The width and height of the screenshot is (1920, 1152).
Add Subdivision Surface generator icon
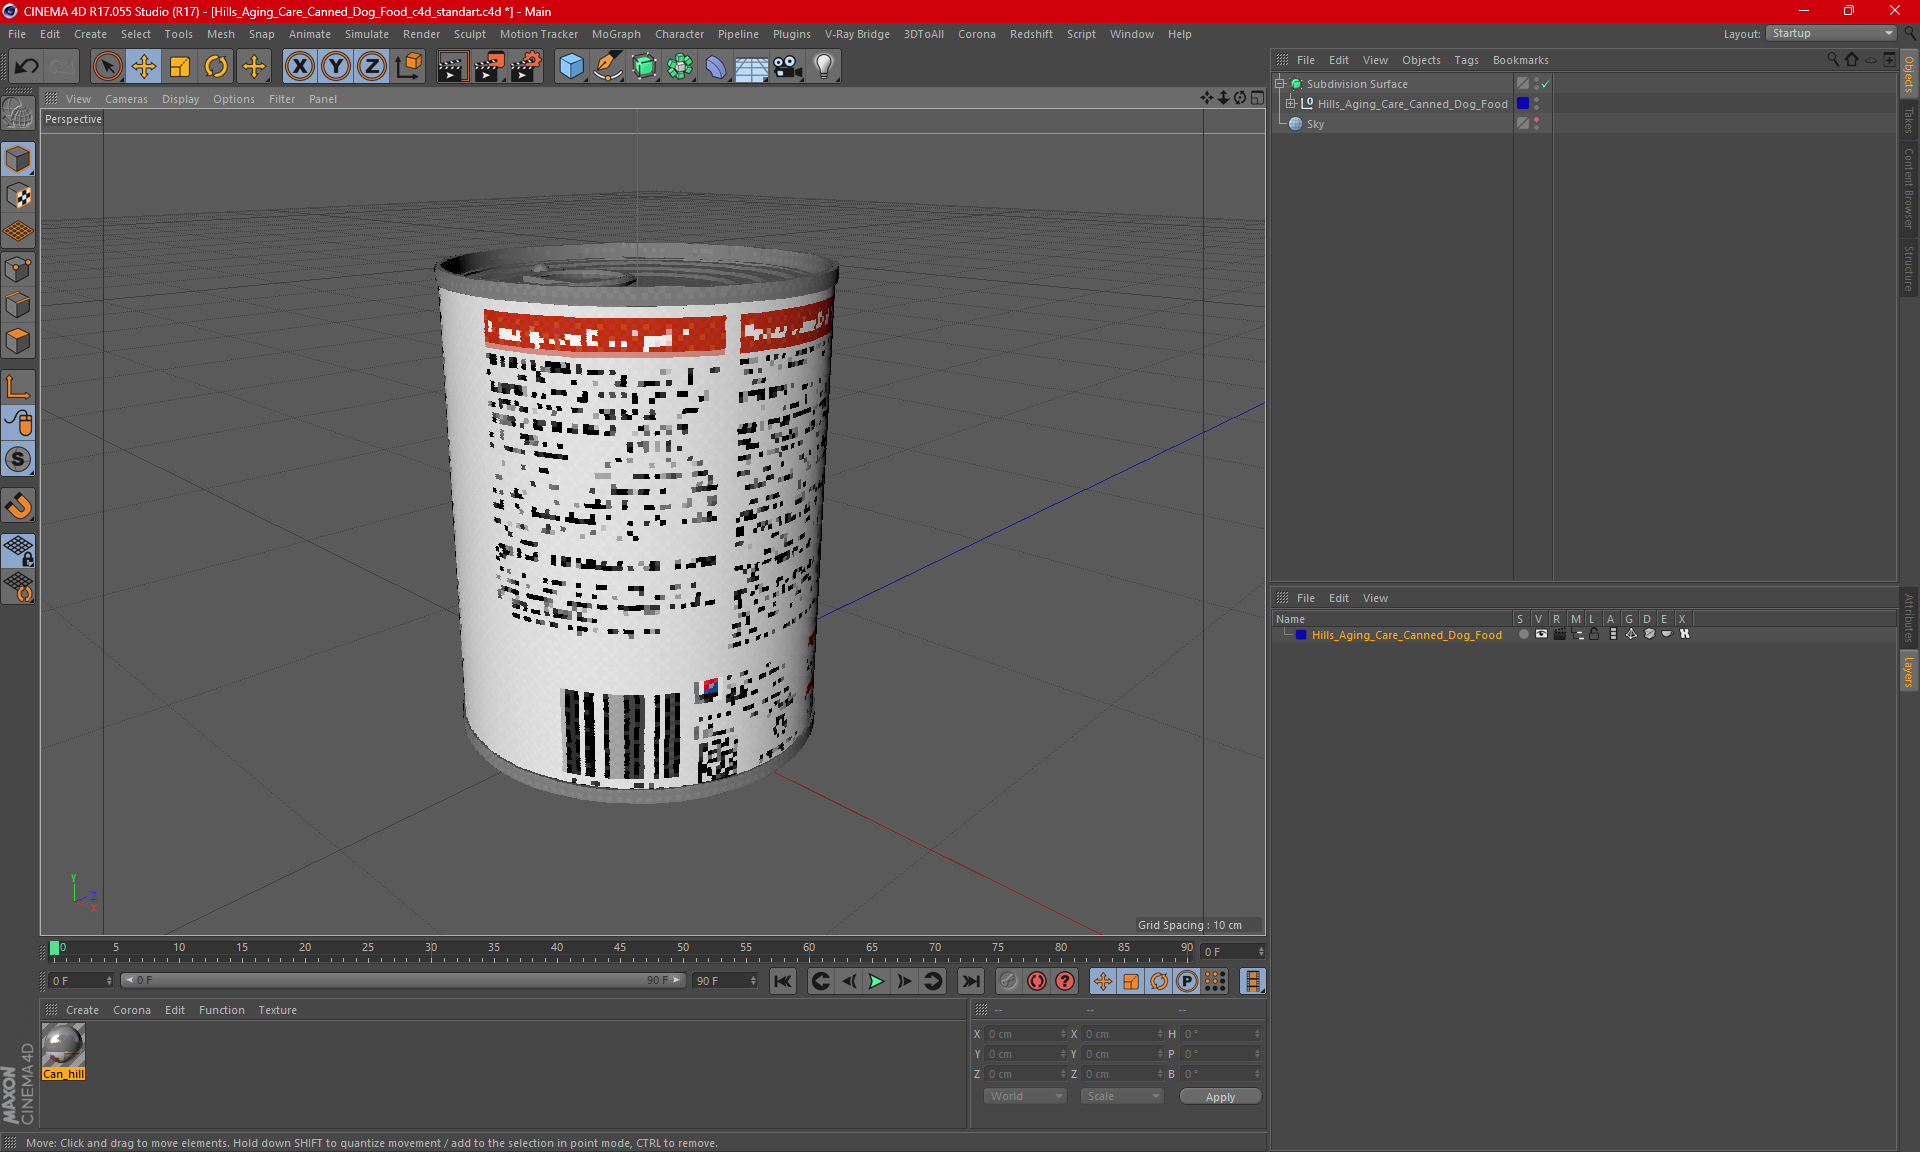[x=644, y=67]
